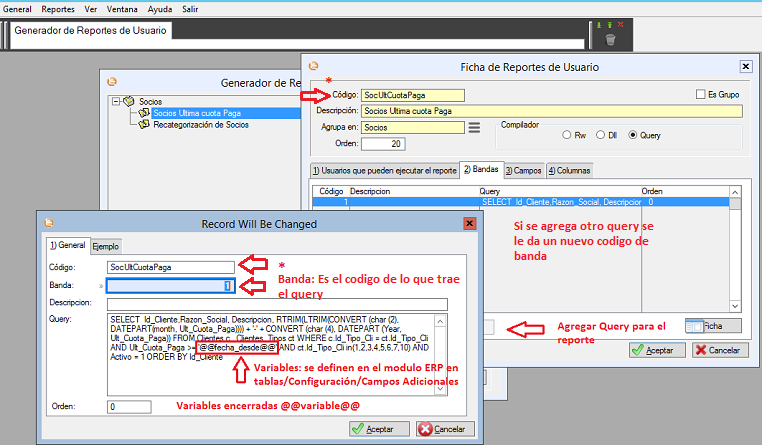Image resolution: width=762 pixels, height=445 pixels.
Task: Select the Rw compiler radio button
Action: [567, 135]
